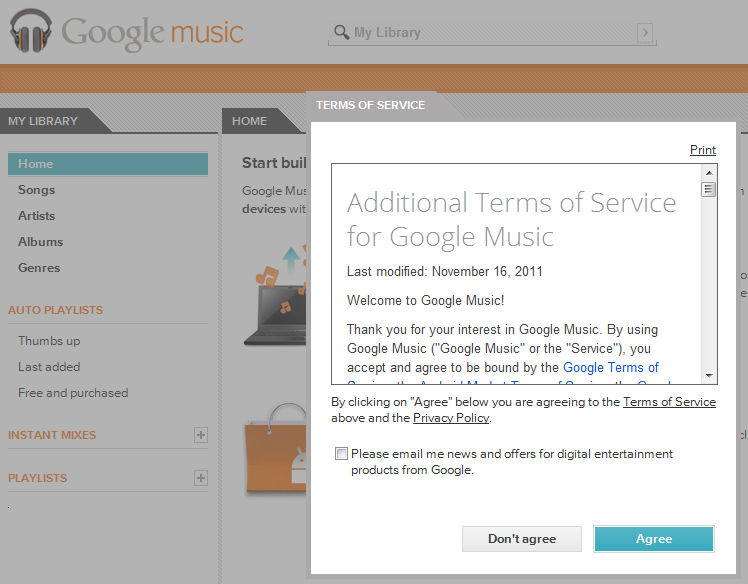
Task: Click the AUTO PLAYLISTS section heading
Action: click(x=55, y=310)
